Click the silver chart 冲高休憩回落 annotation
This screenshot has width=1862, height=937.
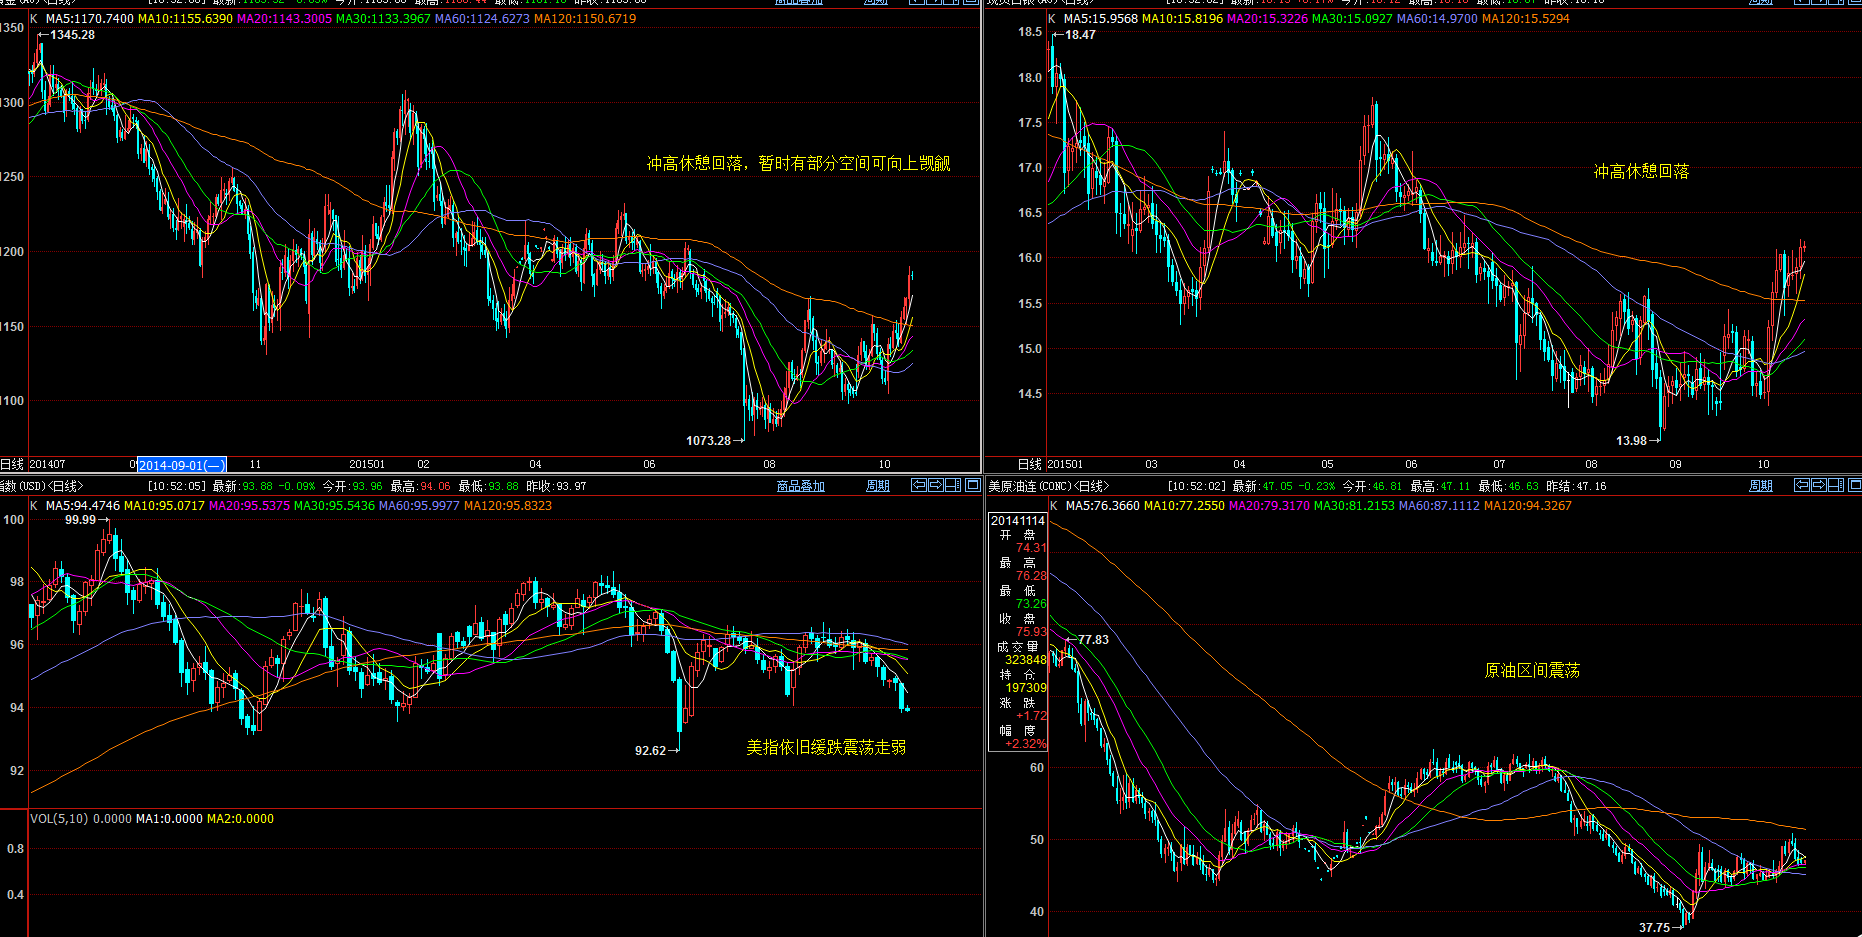pyautogui.click(x=1641, y=172)
